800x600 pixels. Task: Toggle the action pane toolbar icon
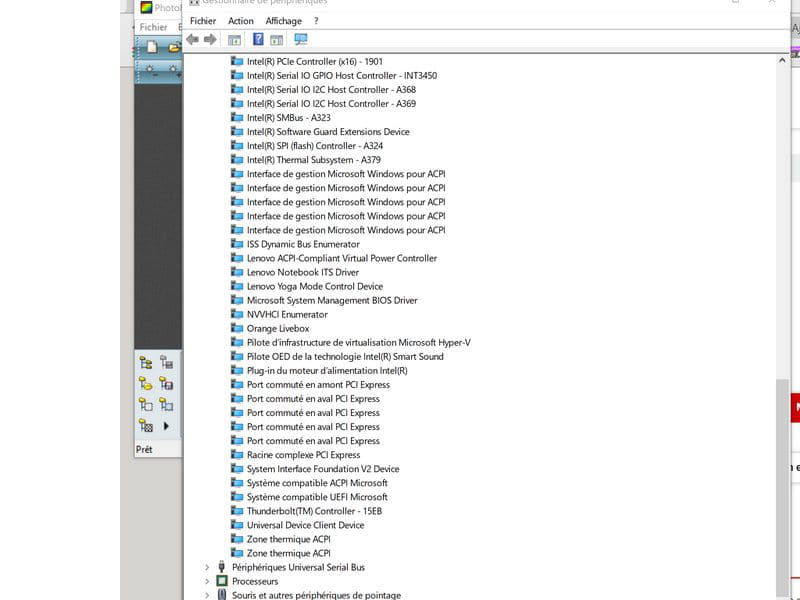[276, 40]
